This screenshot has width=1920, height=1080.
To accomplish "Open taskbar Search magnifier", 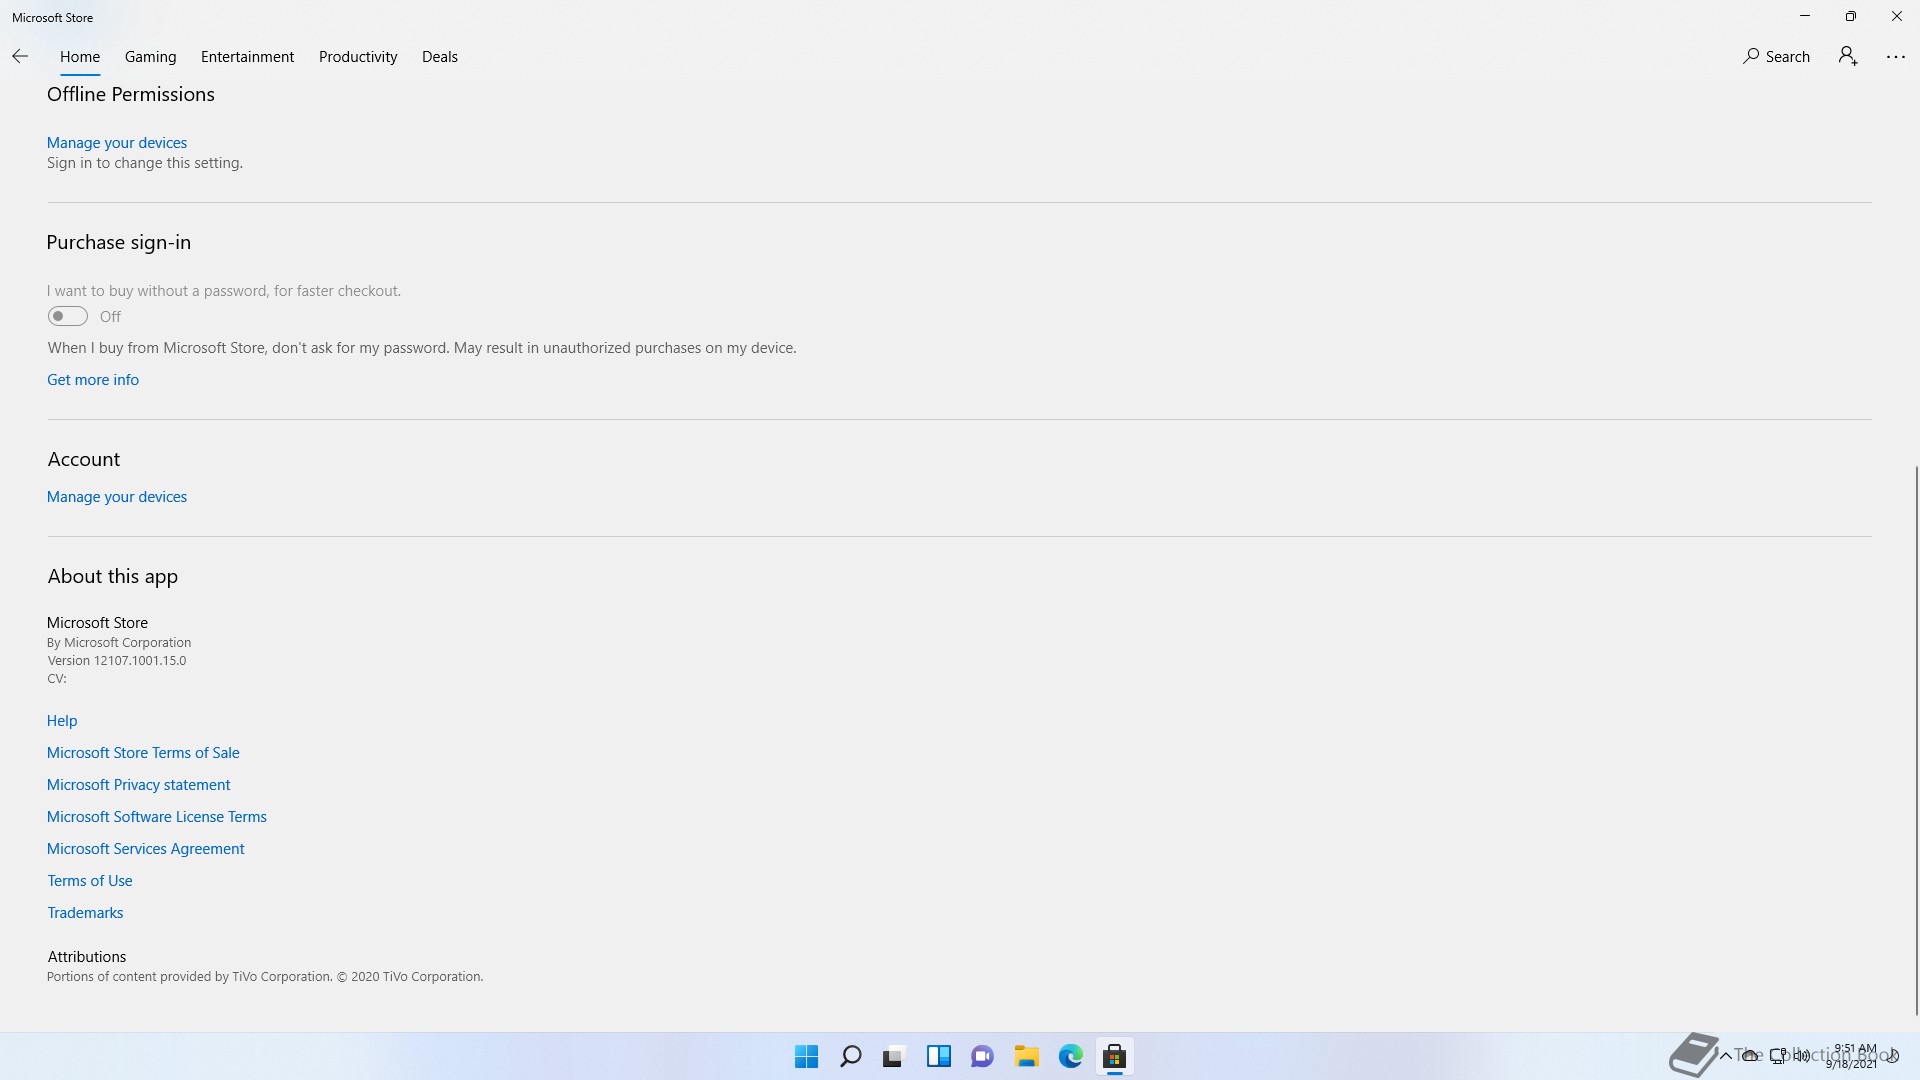I will [x=850, y=1056].
